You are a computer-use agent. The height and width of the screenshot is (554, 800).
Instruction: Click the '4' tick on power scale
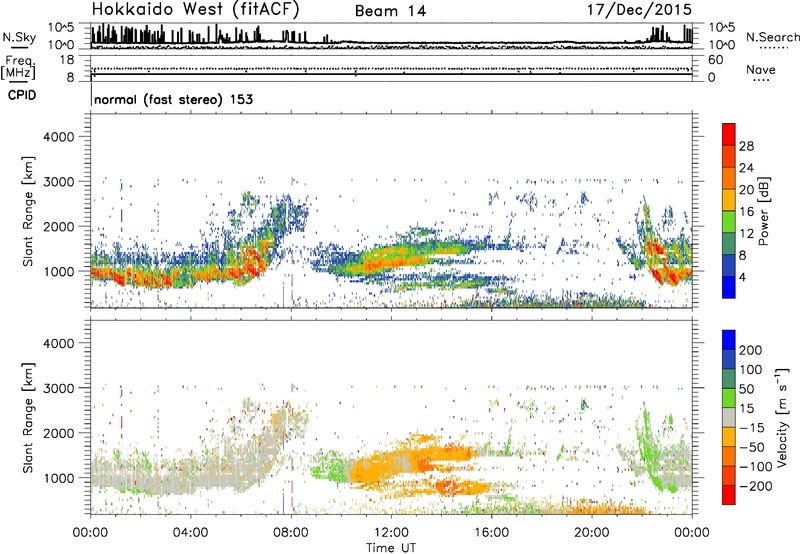pyautogui.click(x=742, y=277)
